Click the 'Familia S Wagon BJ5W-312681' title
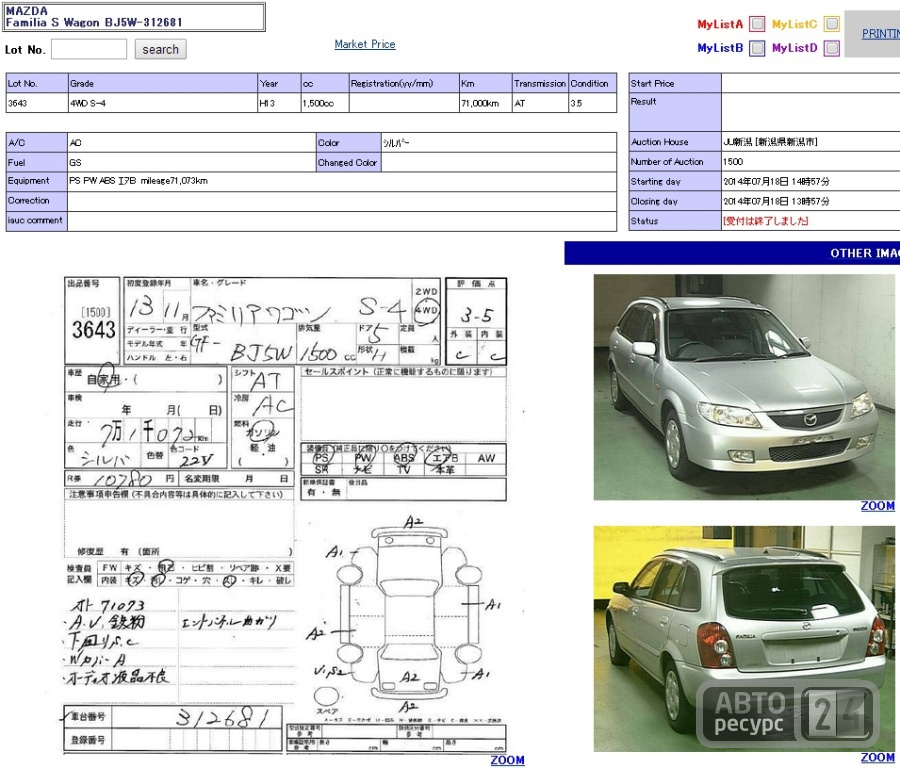This screenshot has height=768, width=900. tap(94, 22)
